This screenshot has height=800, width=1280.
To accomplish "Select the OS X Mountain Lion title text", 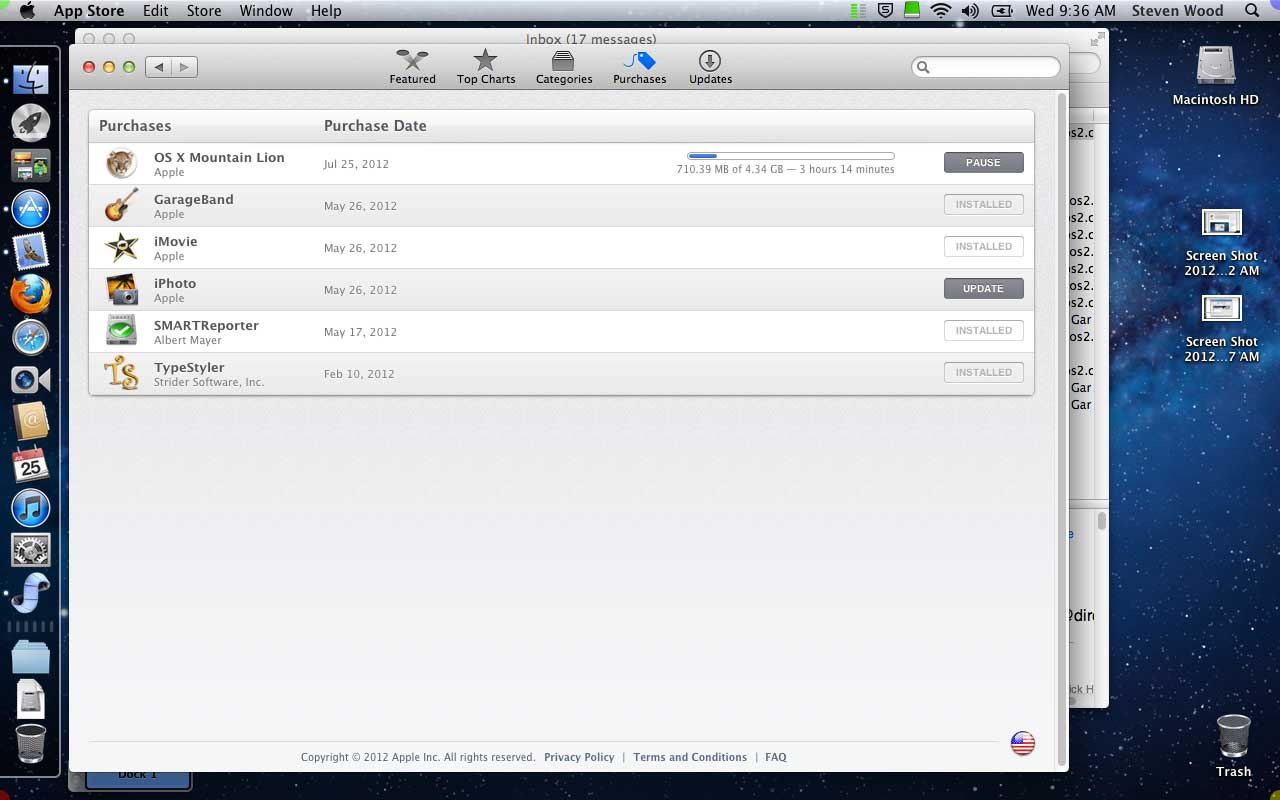I will pyautogui.click(x=219, y=157).
